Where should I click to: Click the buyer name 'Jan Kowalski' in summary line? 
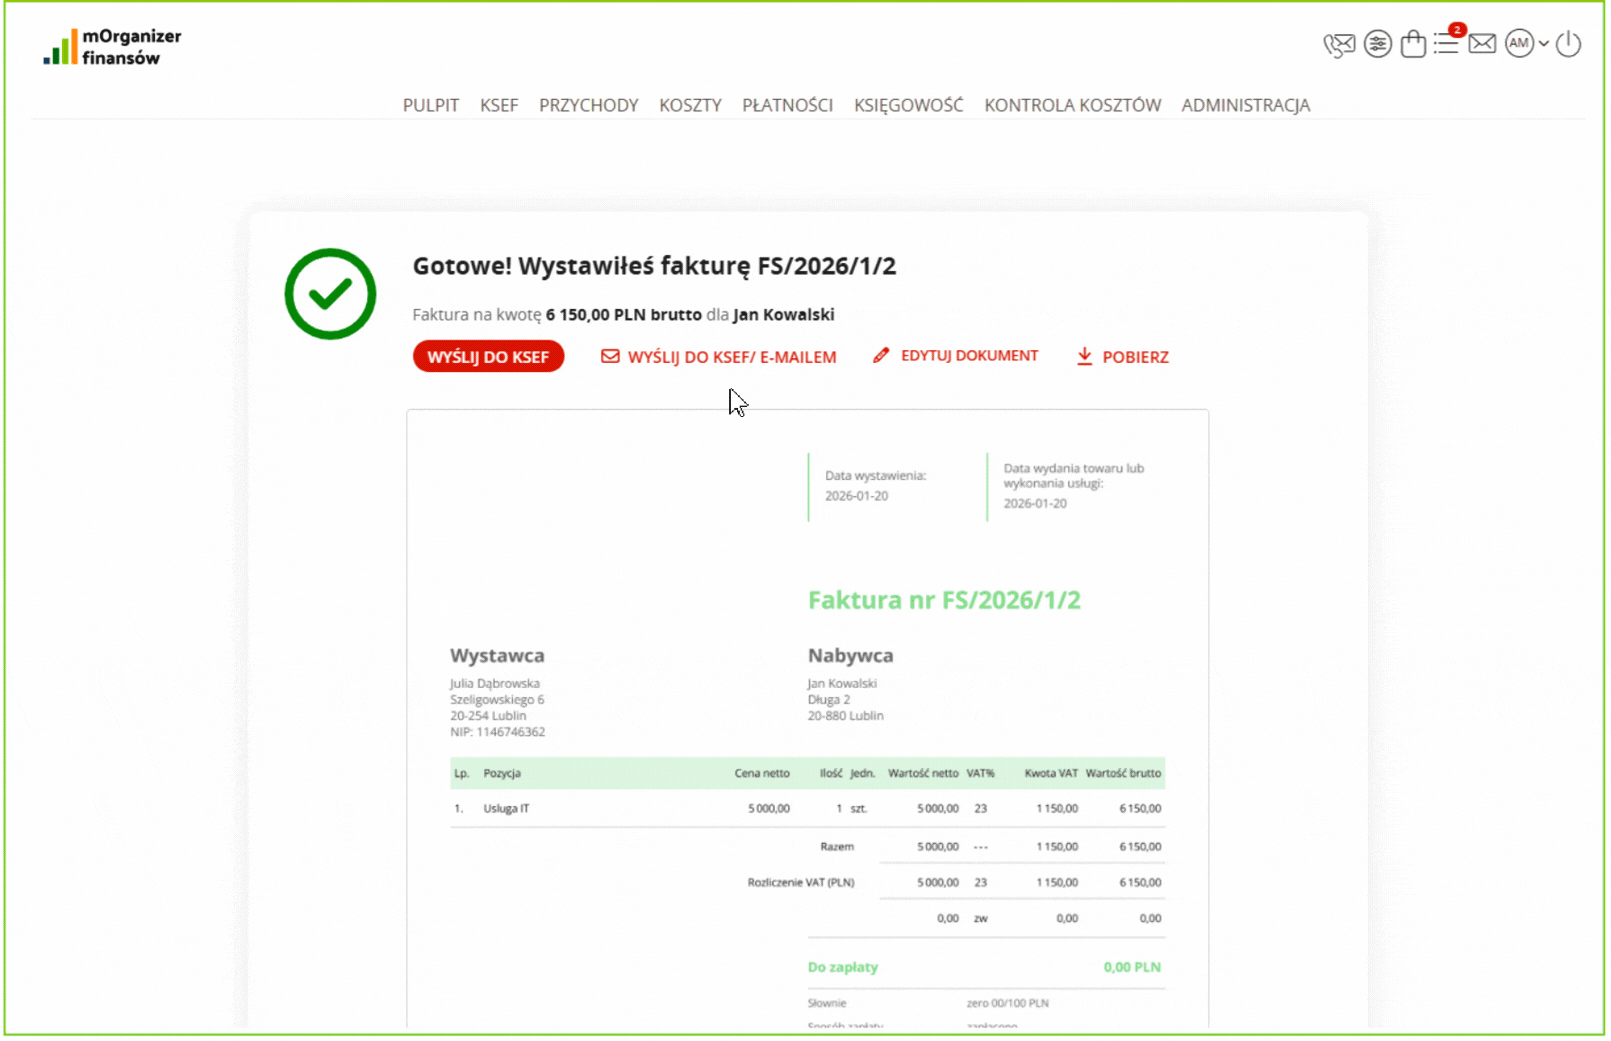[783, 315]
